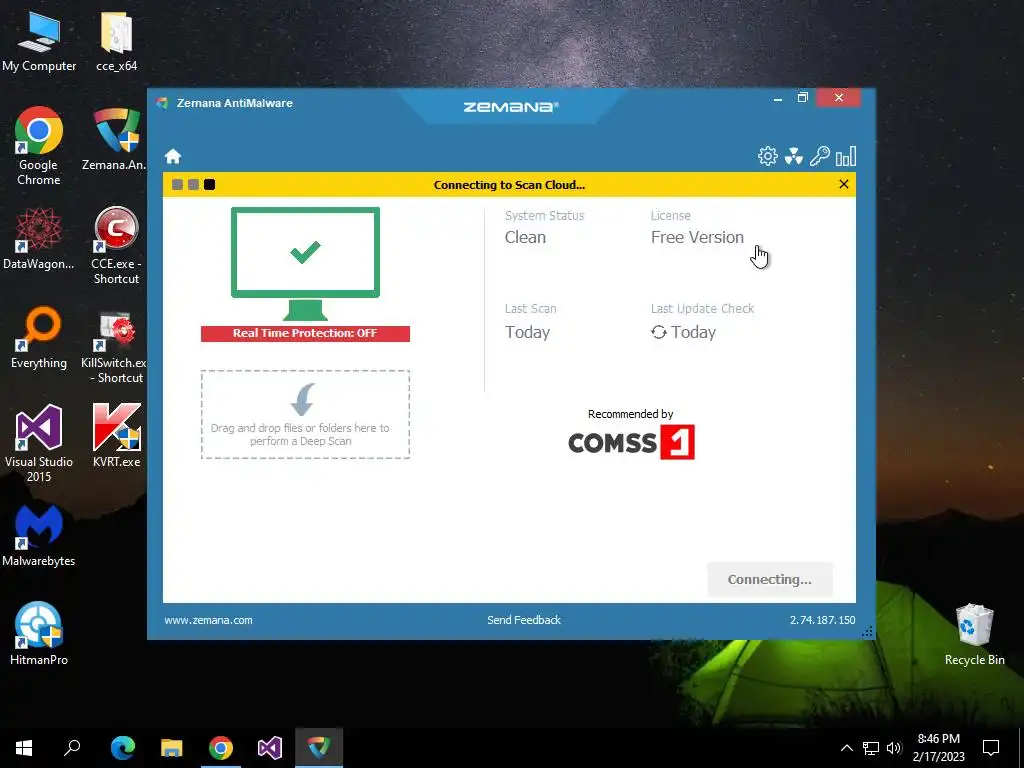
Task: Open File Explorer from taskbar
Action: pos(172,748)
